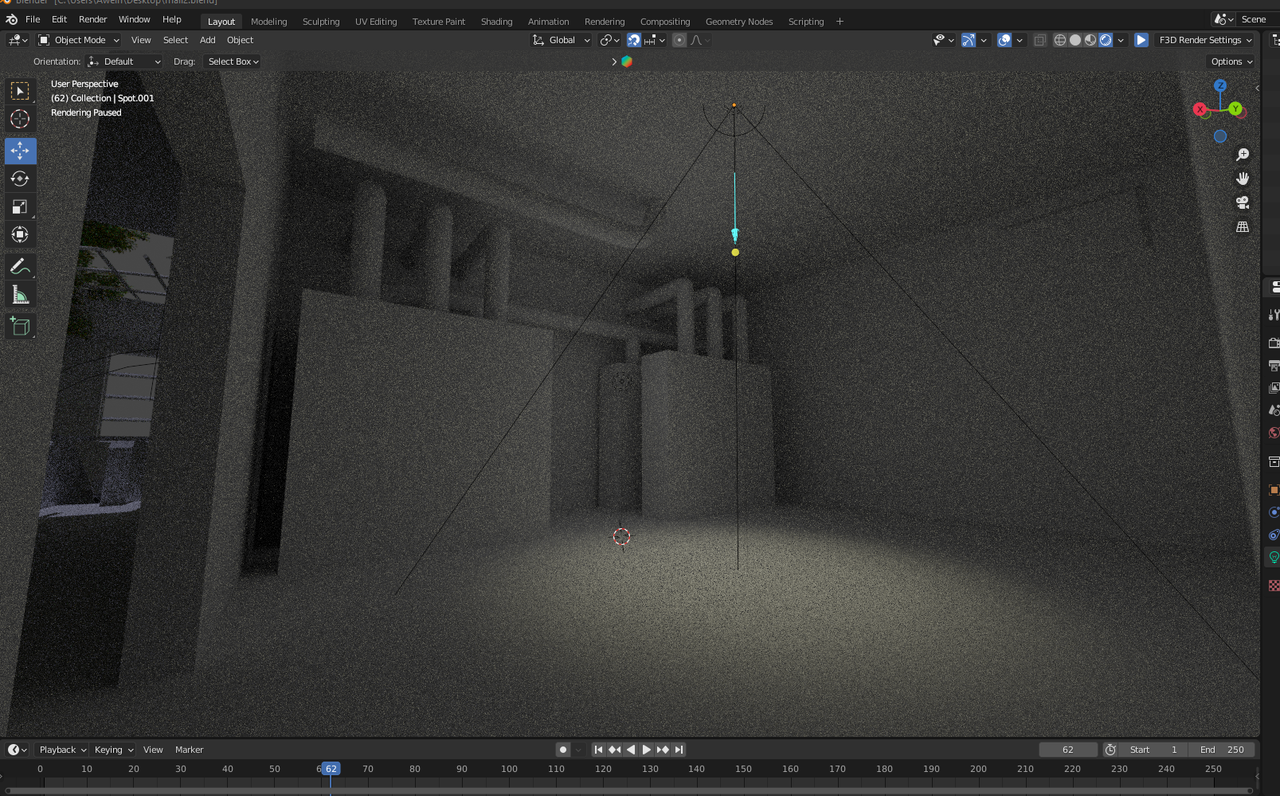Toggle camera view icon

pos(1242,203)
